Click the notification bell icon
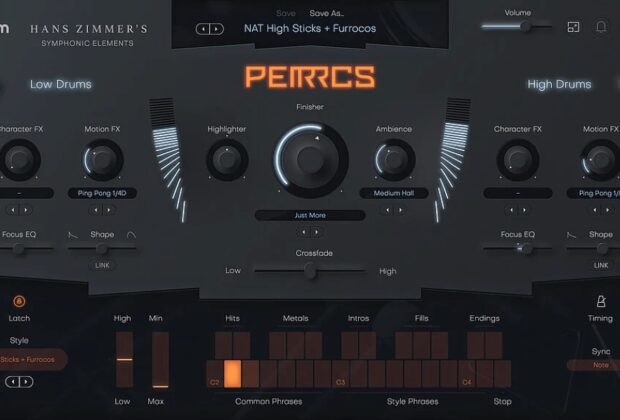620x420 pixels. [601, 27]
